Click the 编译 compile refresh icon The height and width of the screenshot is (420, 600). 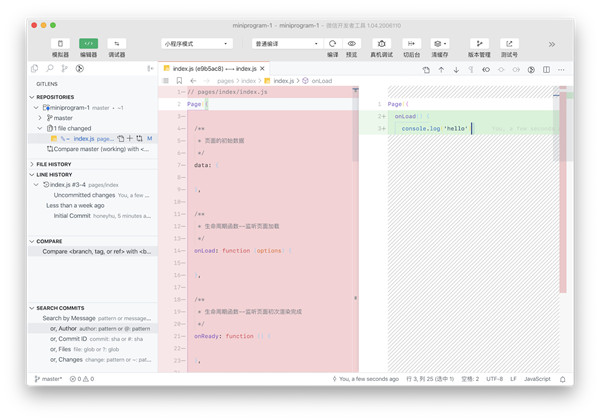tap(332, 44)
